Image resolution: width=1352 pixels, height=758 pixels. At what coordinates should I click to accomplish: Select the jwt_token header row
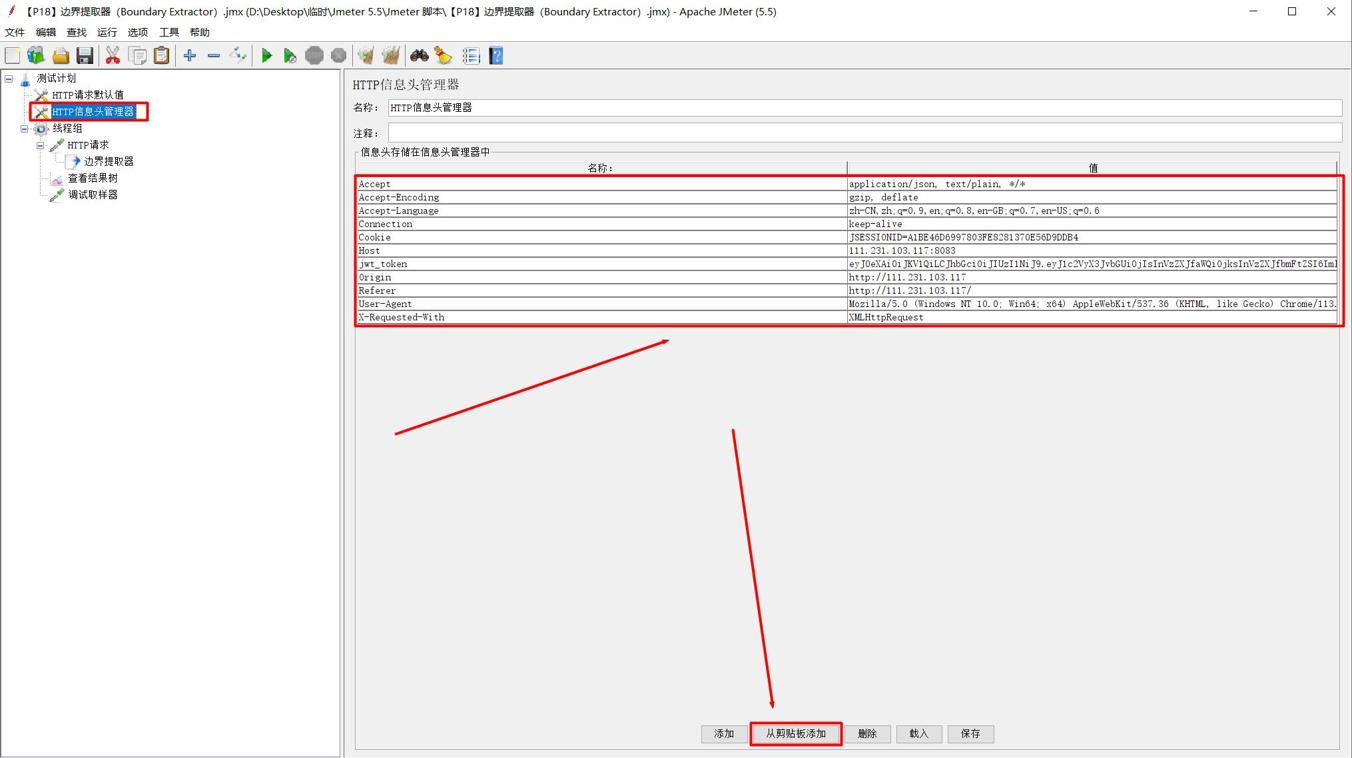600,264
